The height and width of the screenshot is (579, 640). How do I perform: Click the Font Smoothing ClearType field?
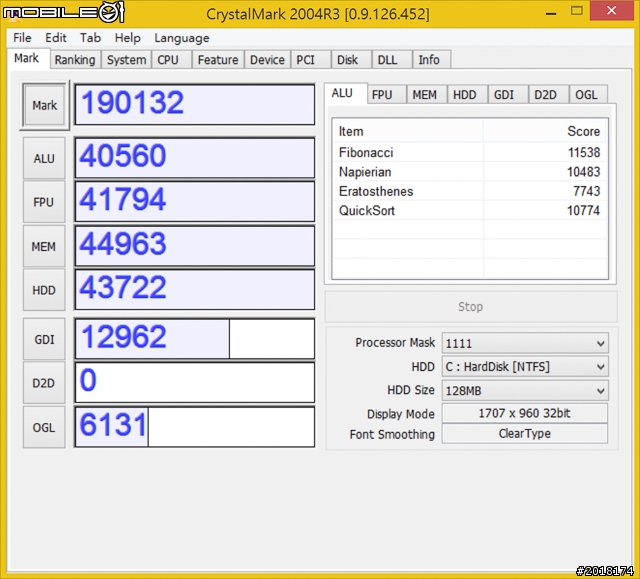pyautogui.click(x=525, y=433)
